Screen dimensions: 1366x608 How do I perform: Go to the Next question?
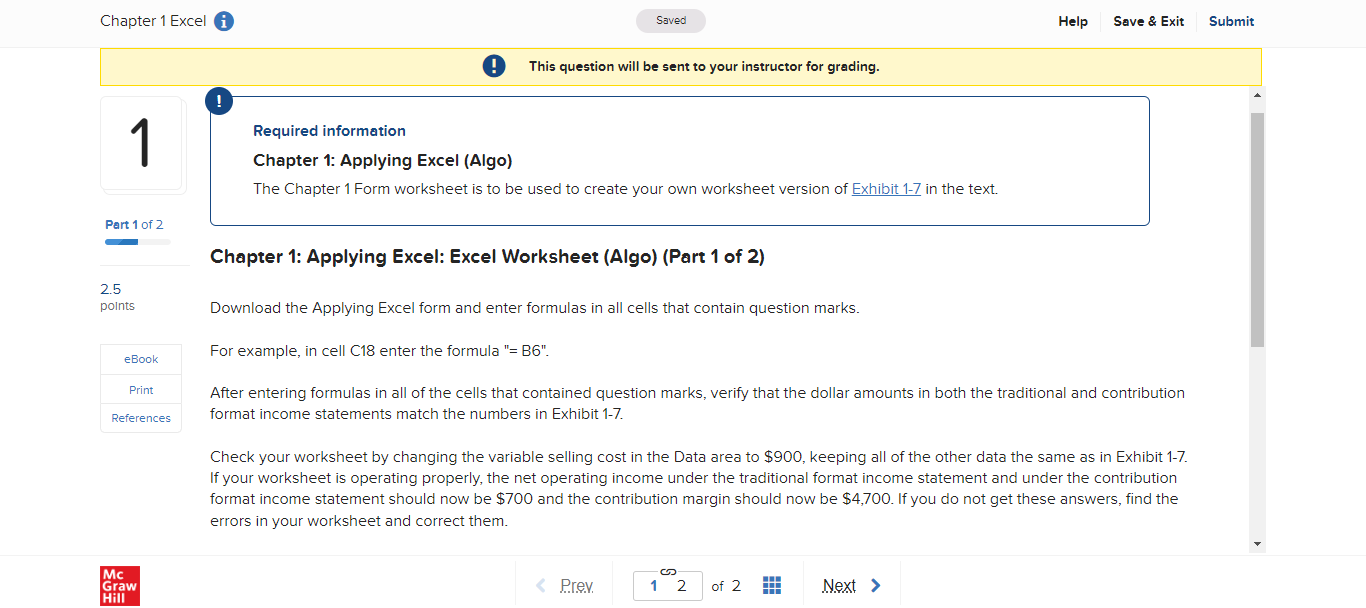coord(840,585)
